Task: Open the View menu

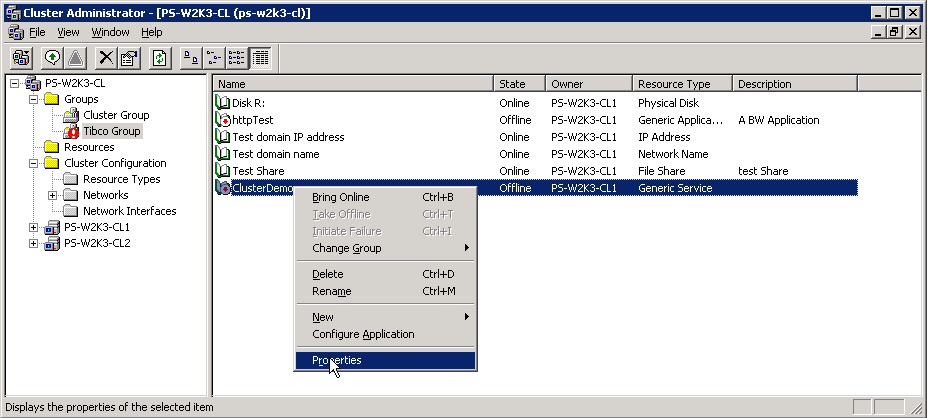Action: pyautogui.click(x=69, y=32)
